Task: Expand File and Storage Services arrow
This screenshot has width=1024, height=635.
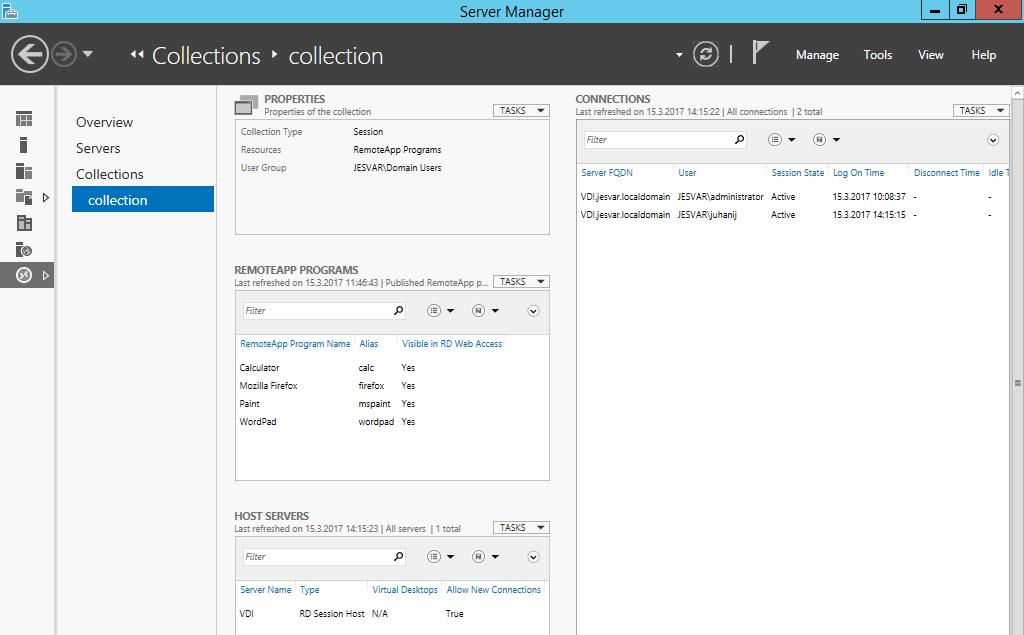Action: click(x=46, y=197)
